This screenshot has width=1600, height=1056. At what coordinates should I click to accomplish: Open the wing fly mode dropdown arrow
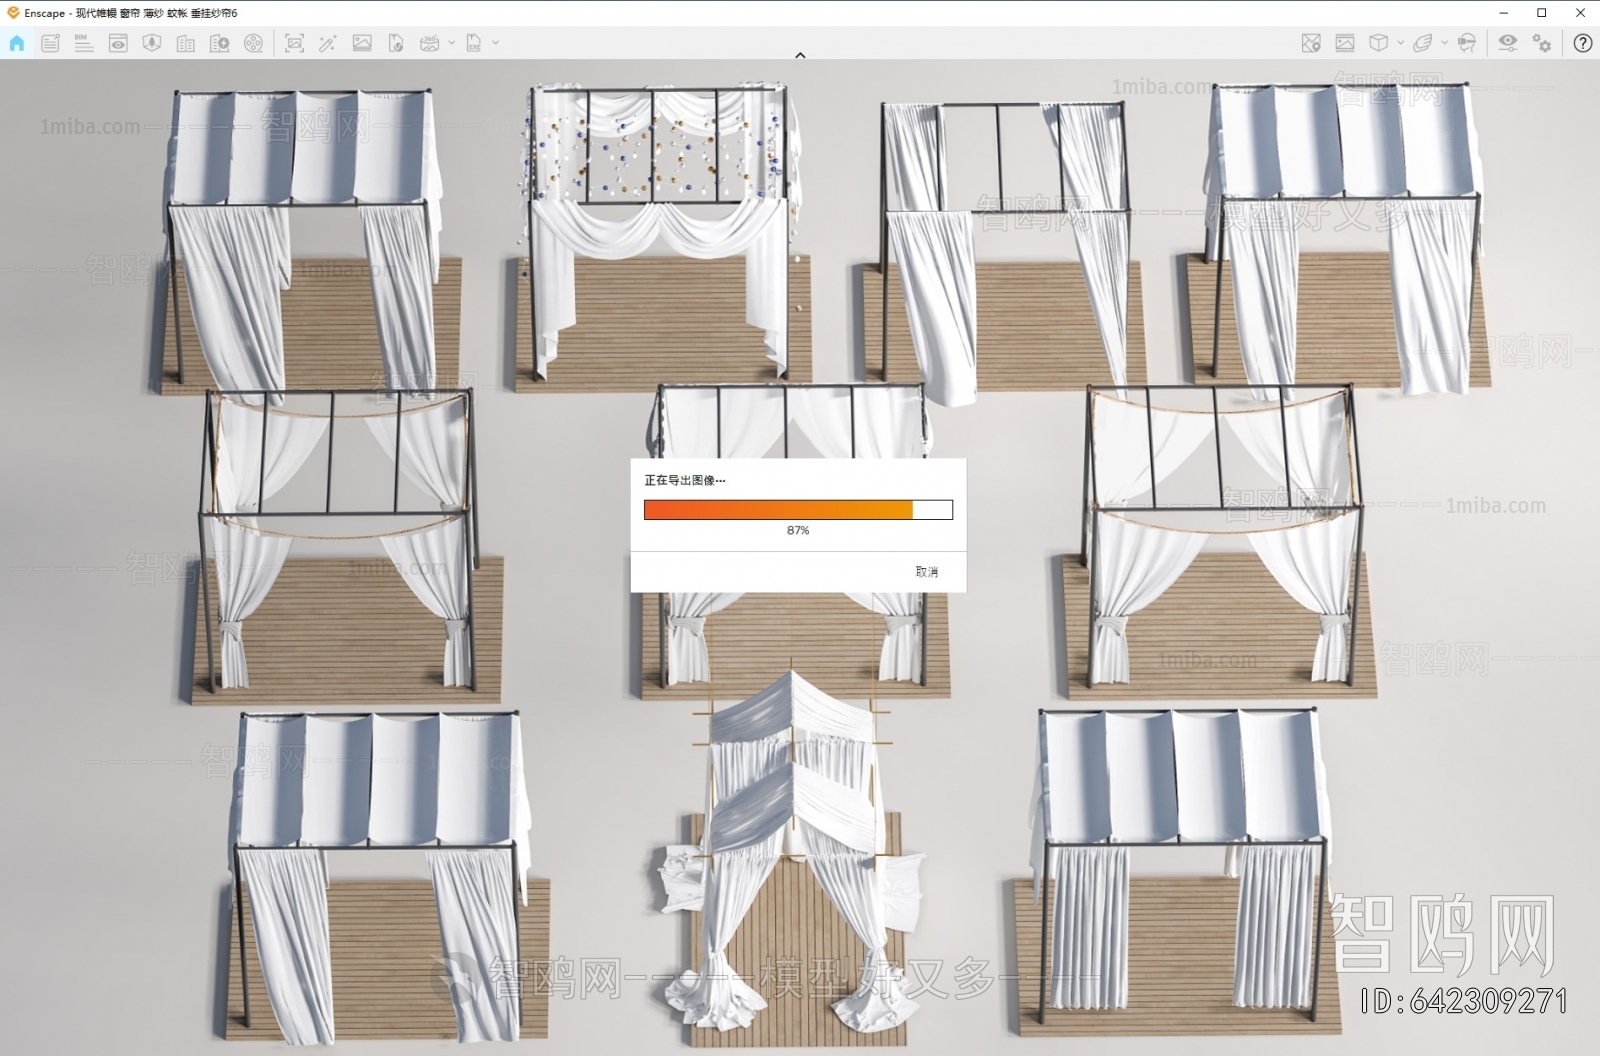[x=1444, y=43]
